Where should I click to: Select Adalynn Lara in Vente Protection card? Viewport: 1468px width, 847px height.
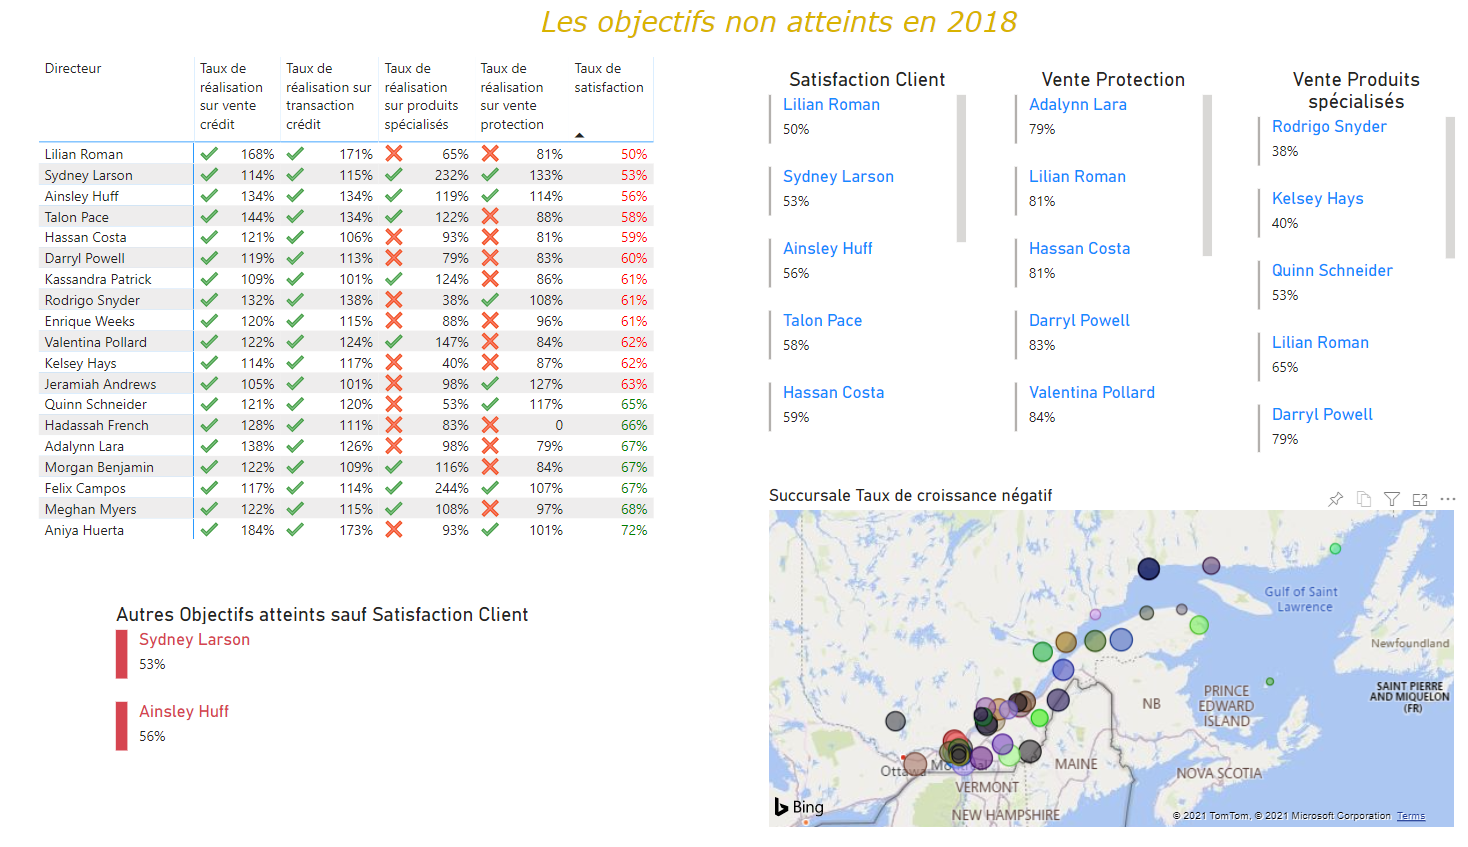[x=1077, y=105]
